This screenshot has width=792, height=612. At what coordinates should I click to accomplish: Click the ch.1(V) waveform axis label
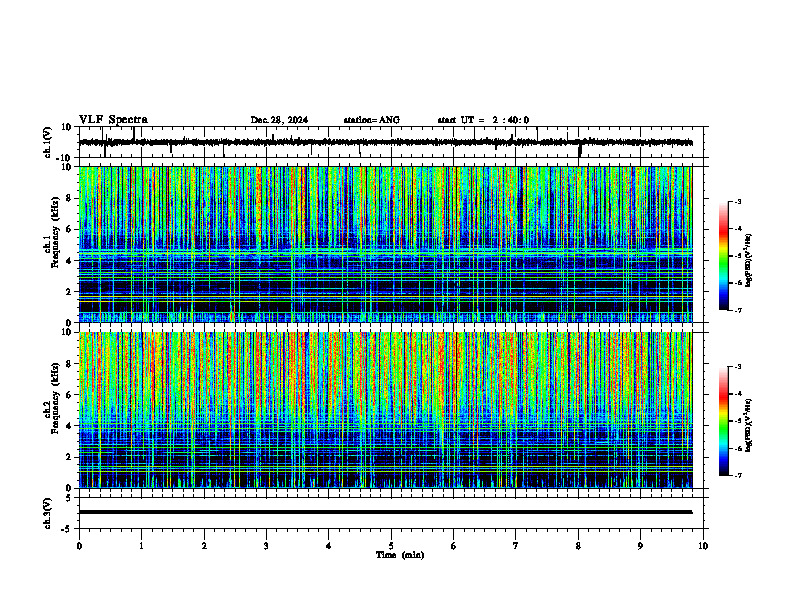point(48,142)
